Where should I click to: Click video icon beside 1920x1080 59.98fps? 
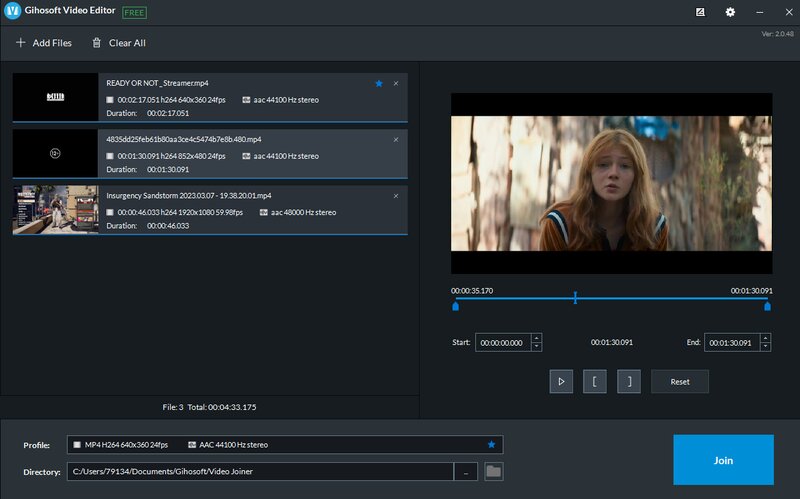point(110,212)
